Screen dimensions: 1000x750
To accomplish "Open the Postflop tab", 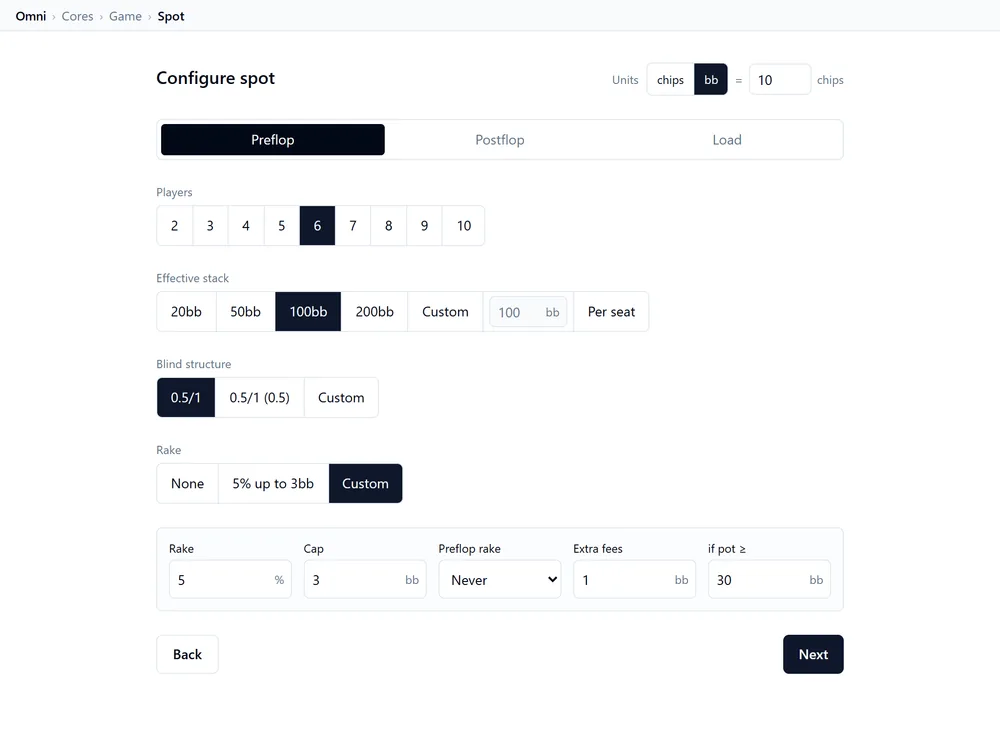I will click(x=499, y=140).
